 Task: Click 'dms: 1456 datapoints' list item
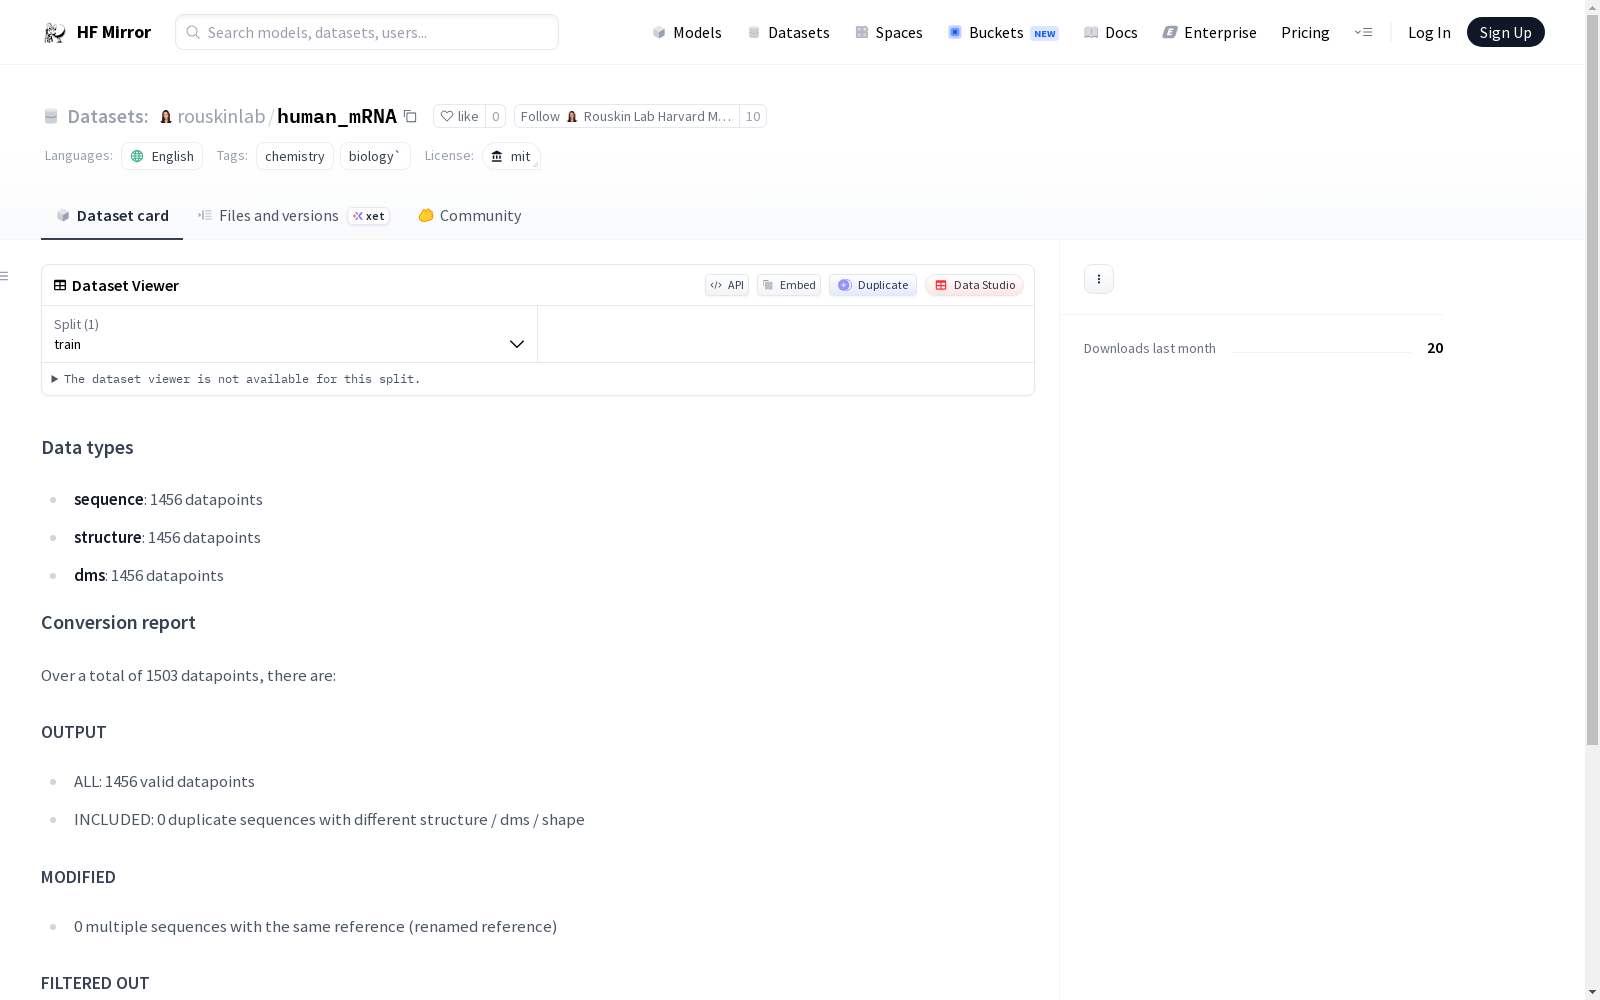149,575
